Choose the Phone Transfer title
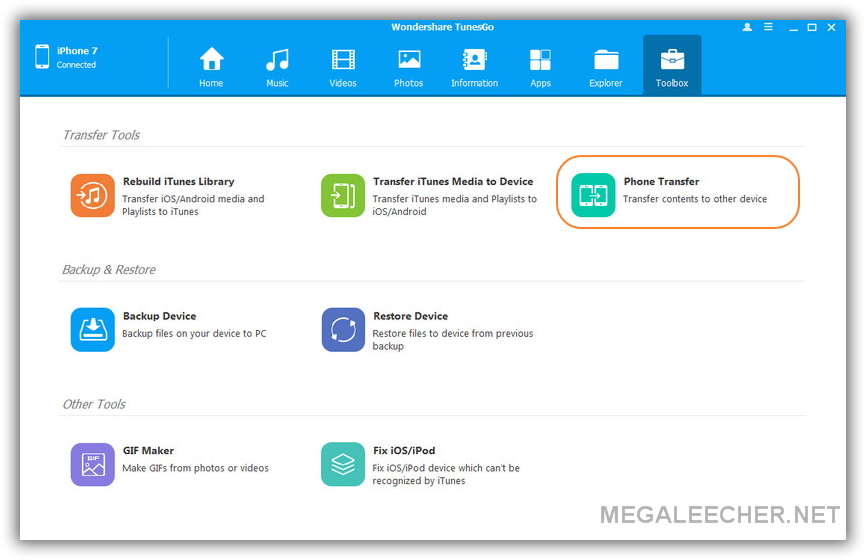This screenshot has width=866, height=560. [x=661, y=181]
